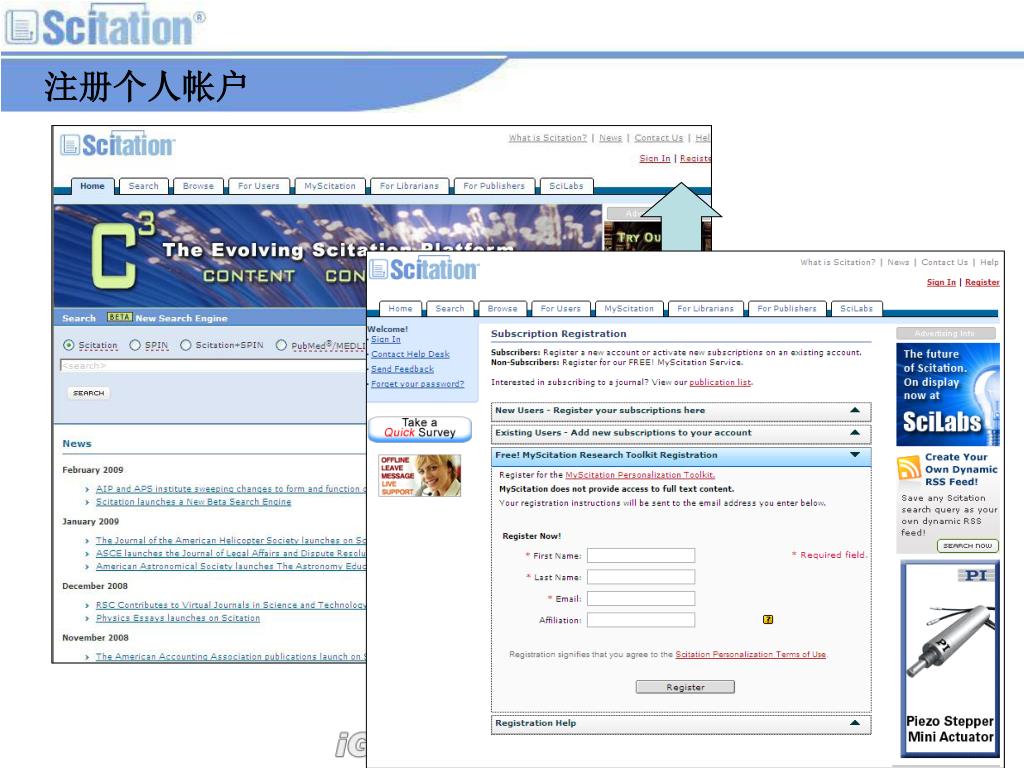Open the yellow Affiliation help icon
This screenshot has width=1024, height=768.
768,619
